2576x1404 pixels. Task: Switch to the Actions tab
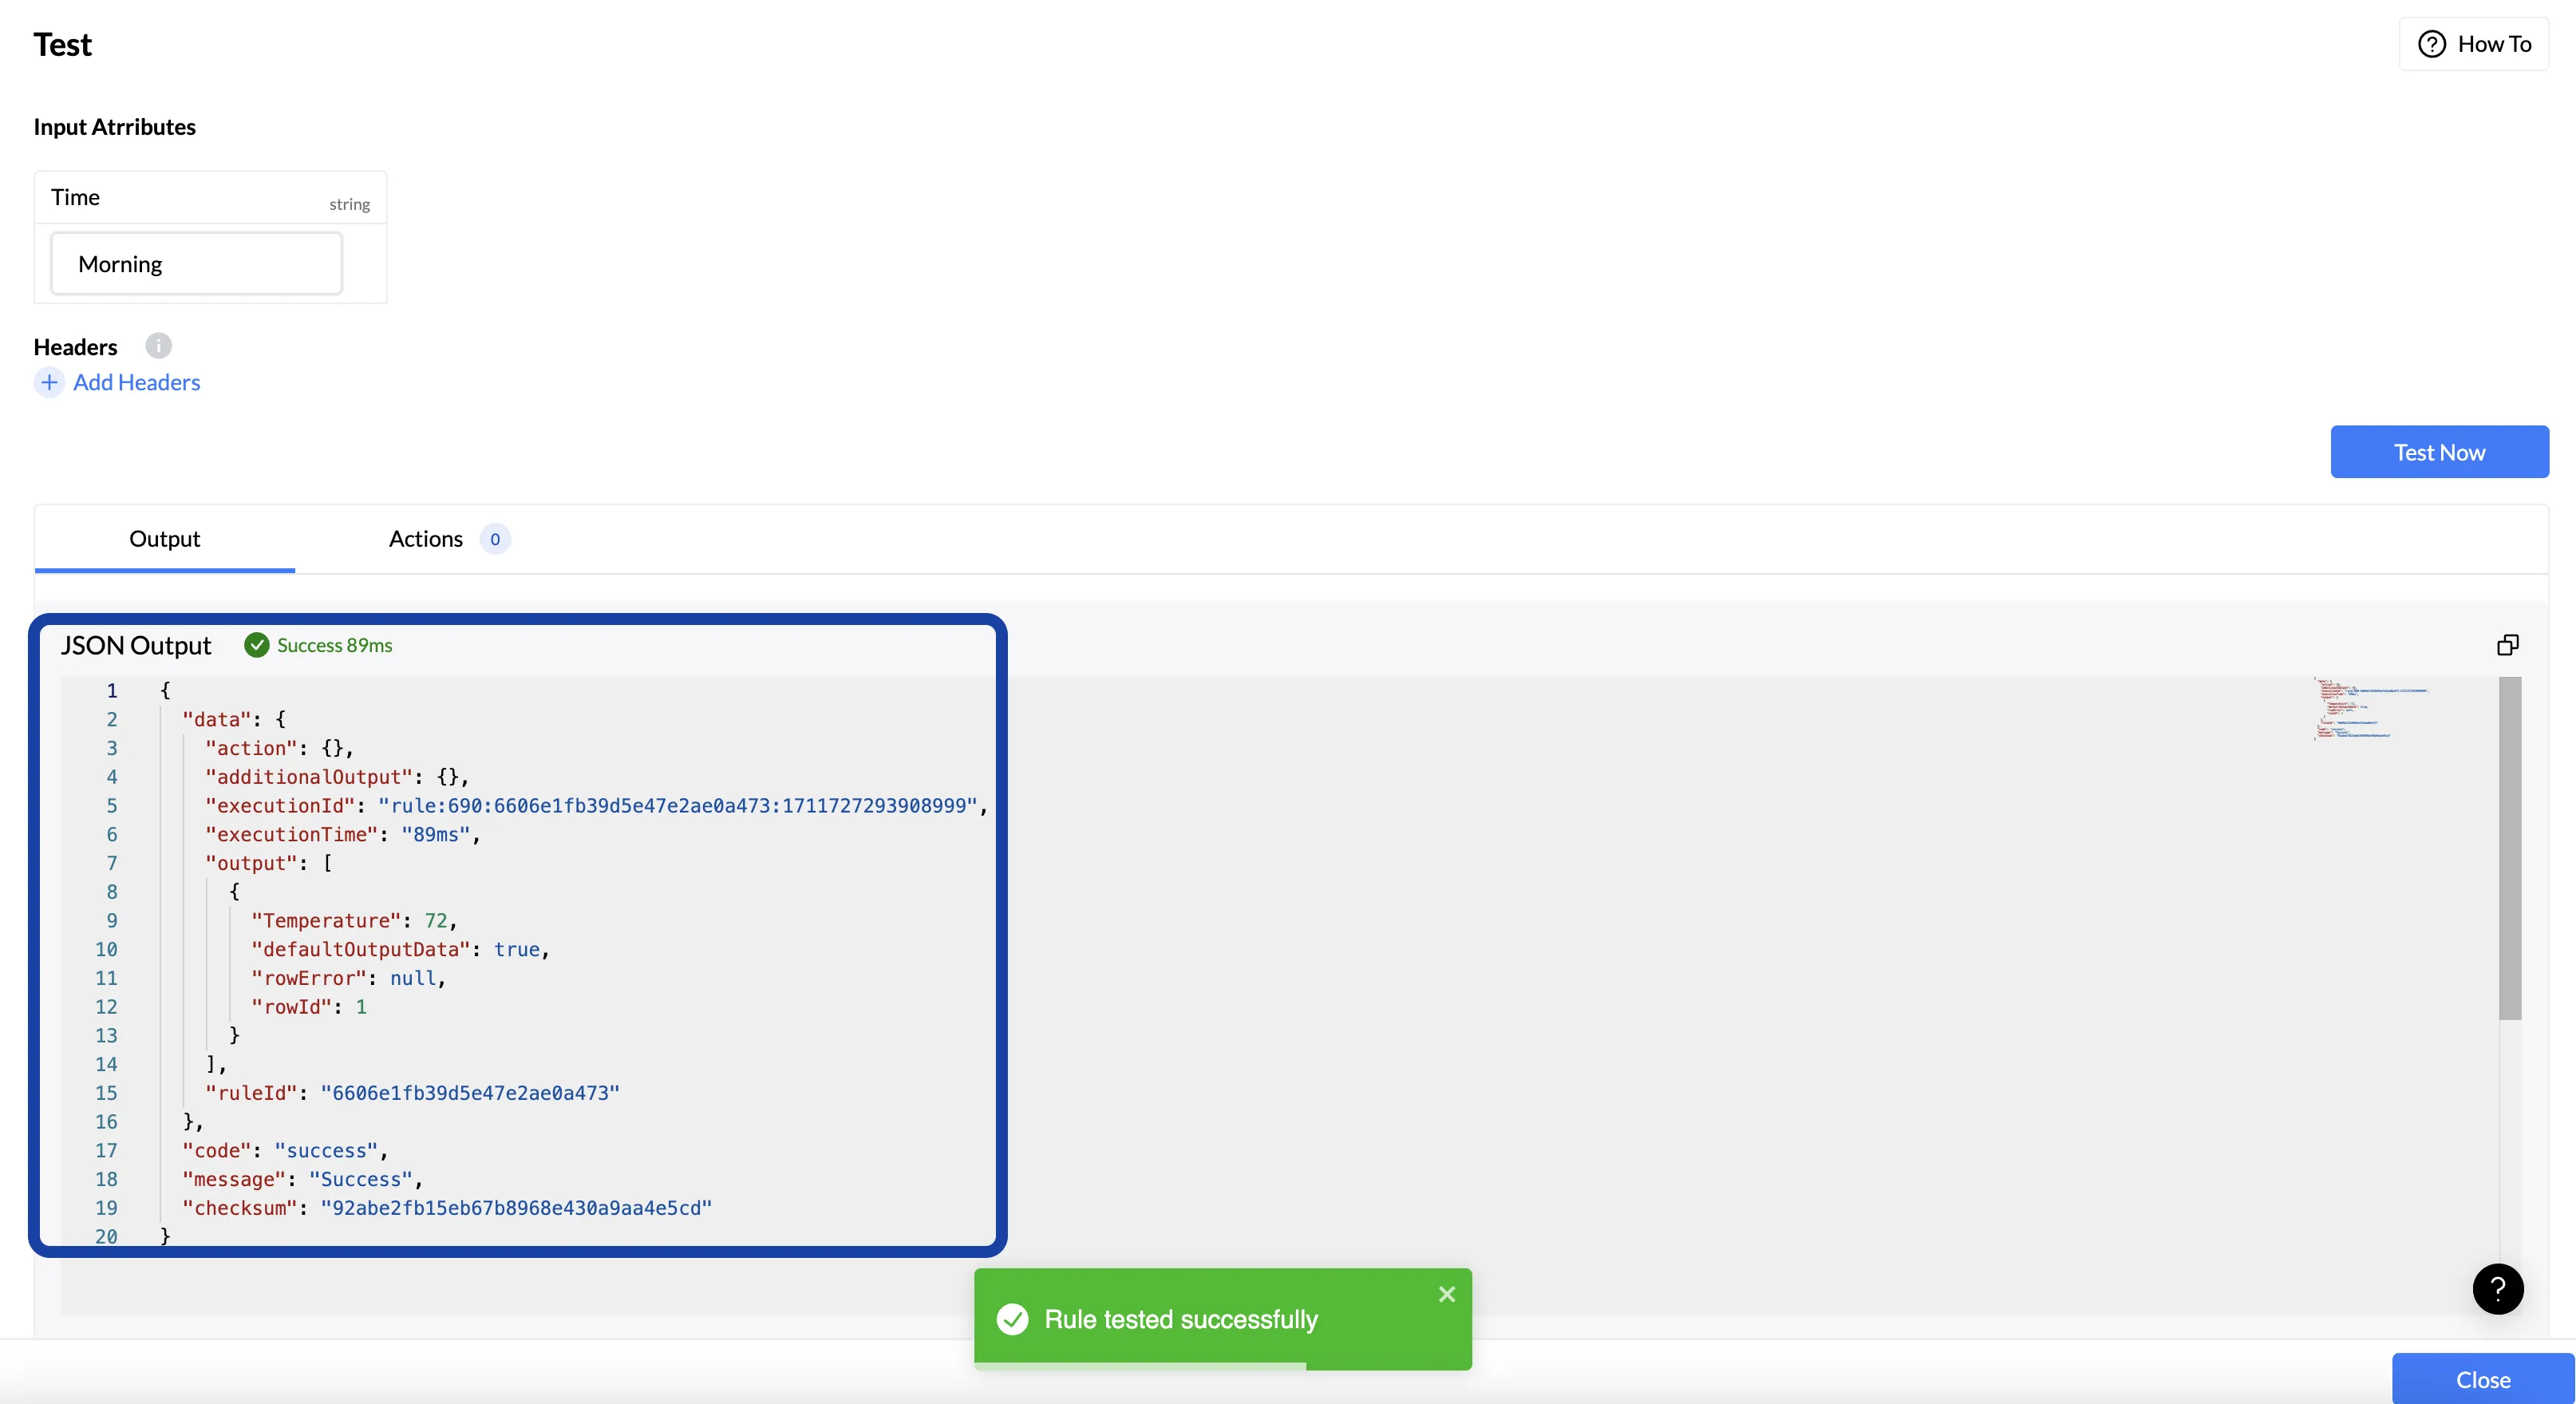coord(426,539)
